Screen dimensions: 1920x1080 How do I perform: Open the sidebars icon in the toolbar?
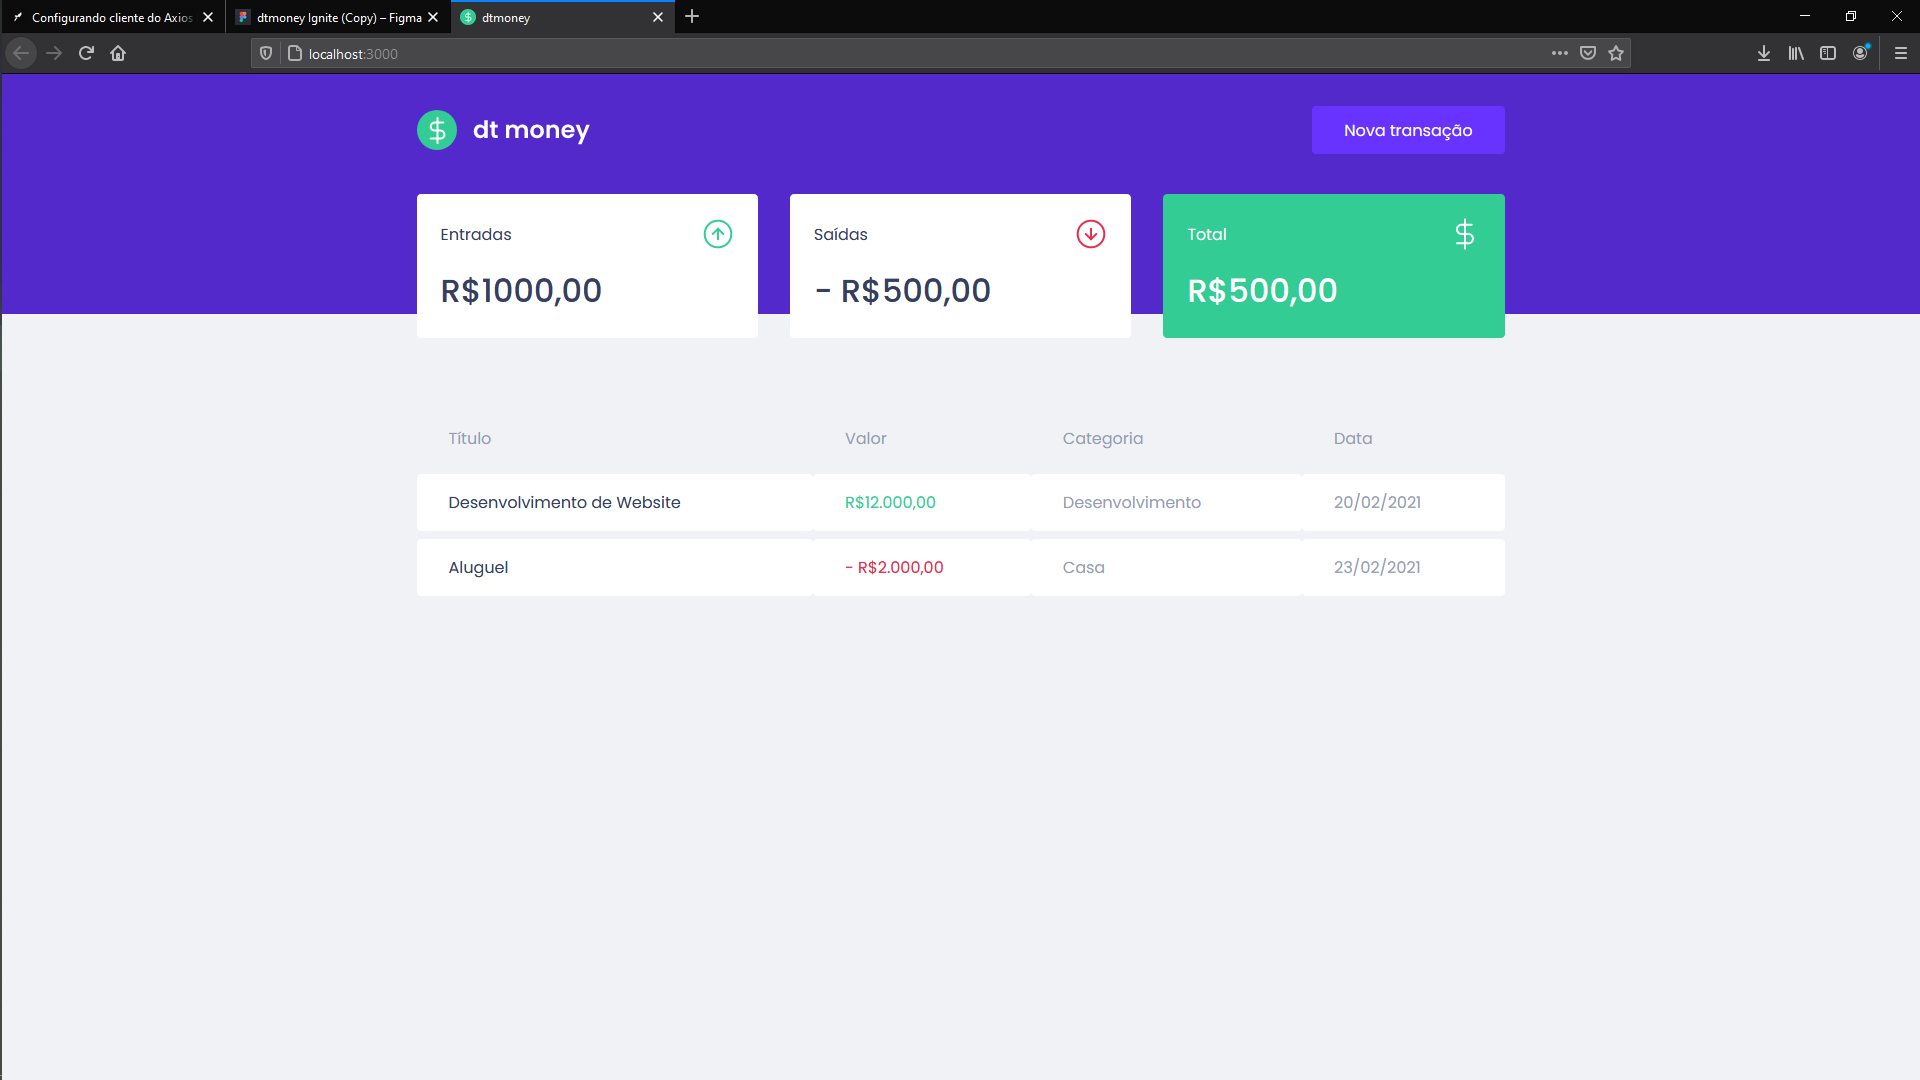tap(1829, 53)
